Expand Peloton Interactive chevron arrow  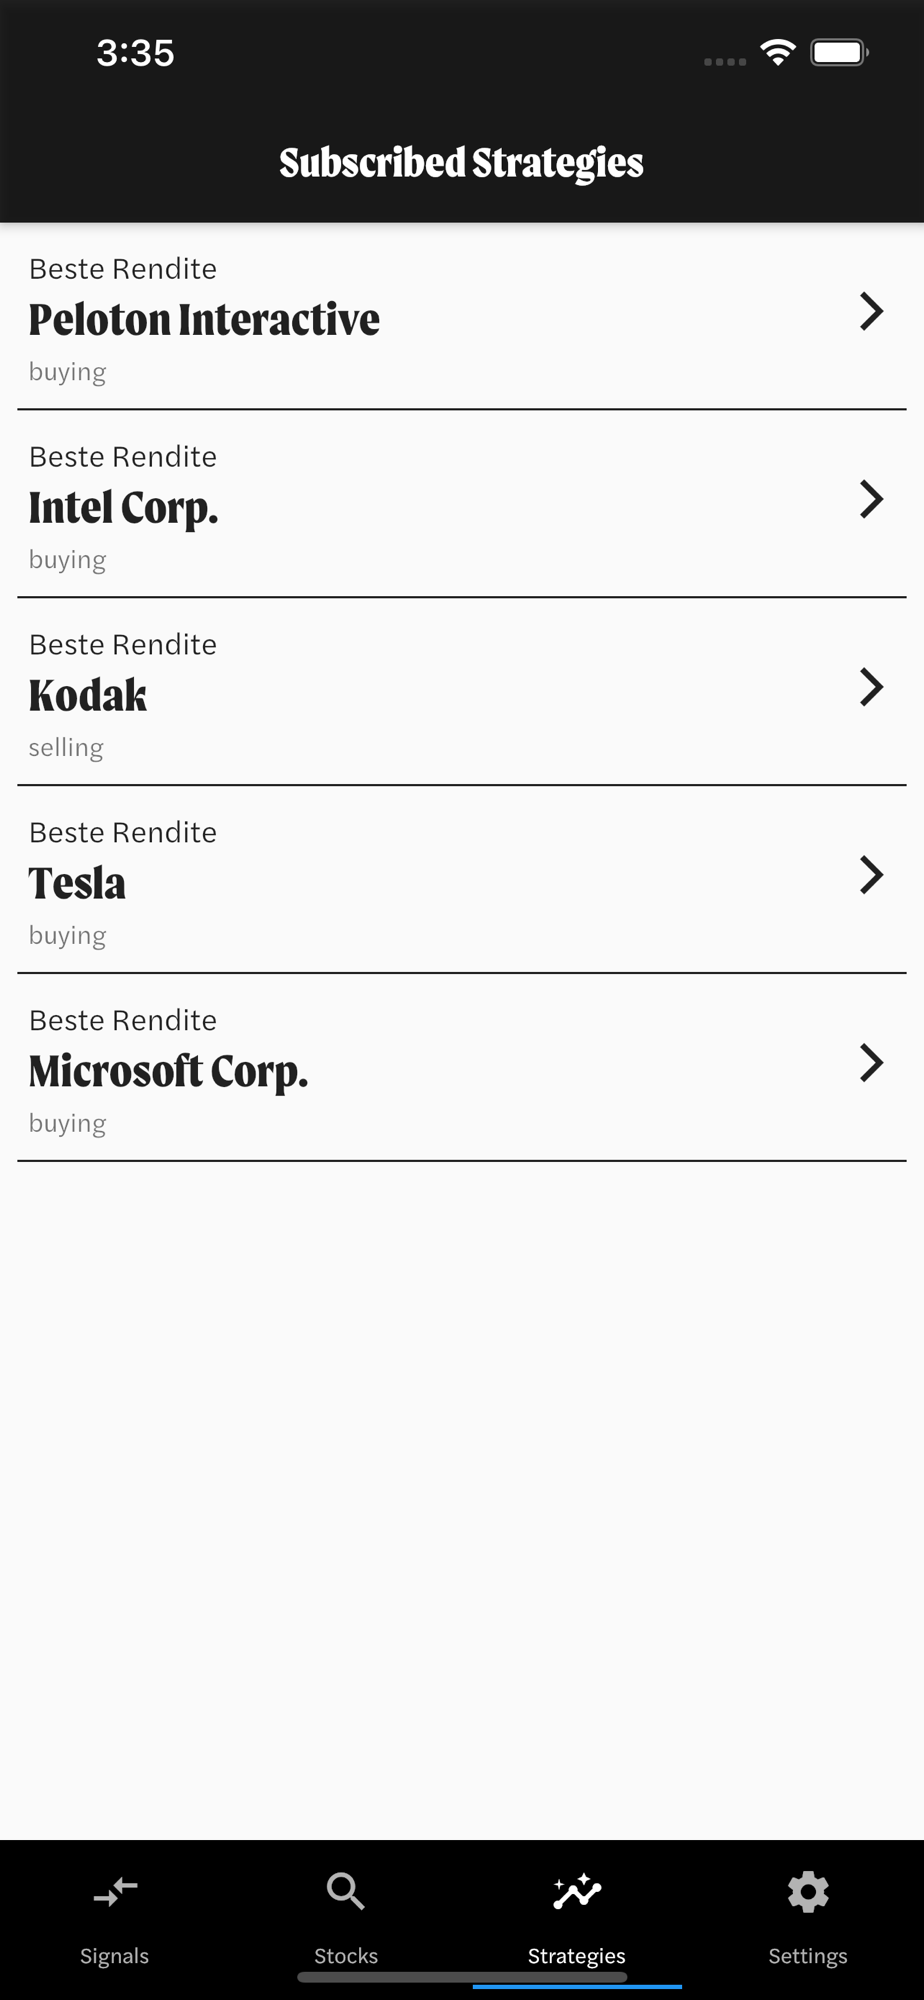click(x=872, y=312)
